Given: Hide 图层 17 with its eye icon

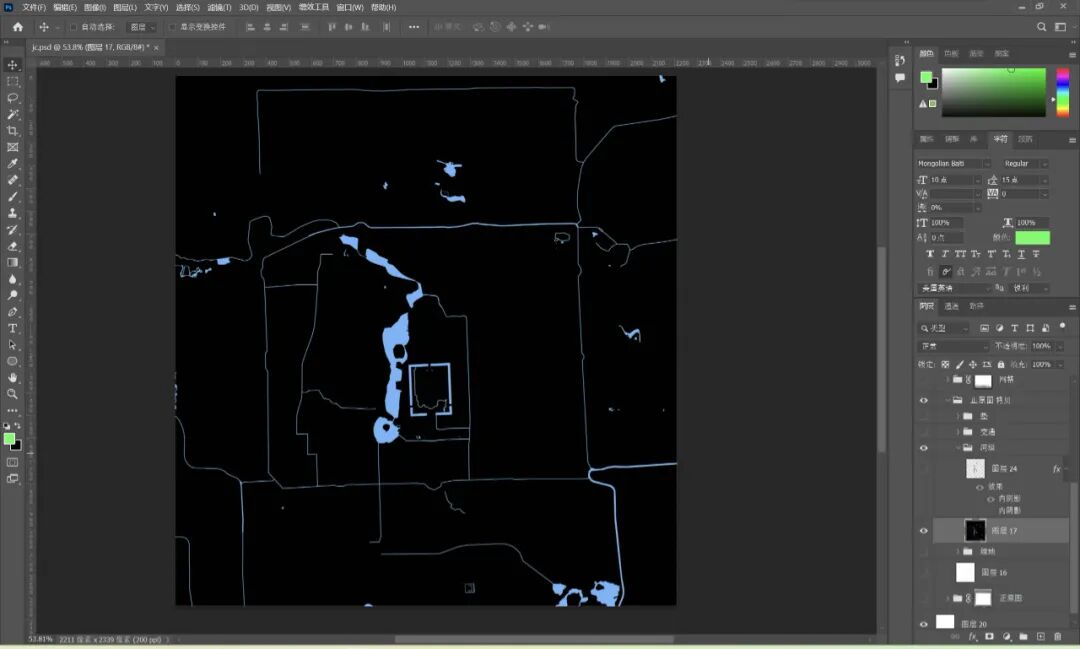Looking at the screenshot, I should [924, 531].
